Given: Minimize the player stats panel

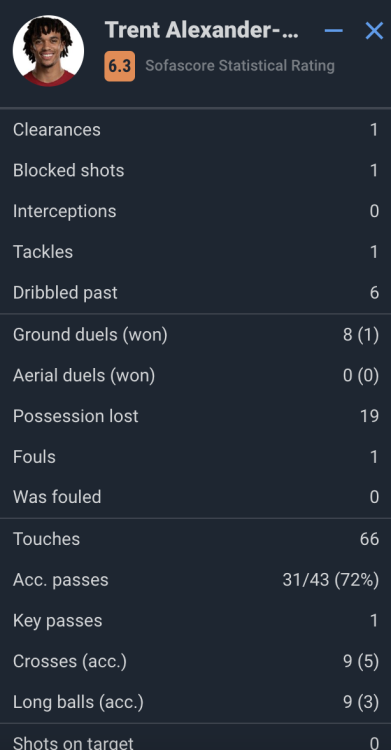Looking at the screenshot, I should (334, 31).
